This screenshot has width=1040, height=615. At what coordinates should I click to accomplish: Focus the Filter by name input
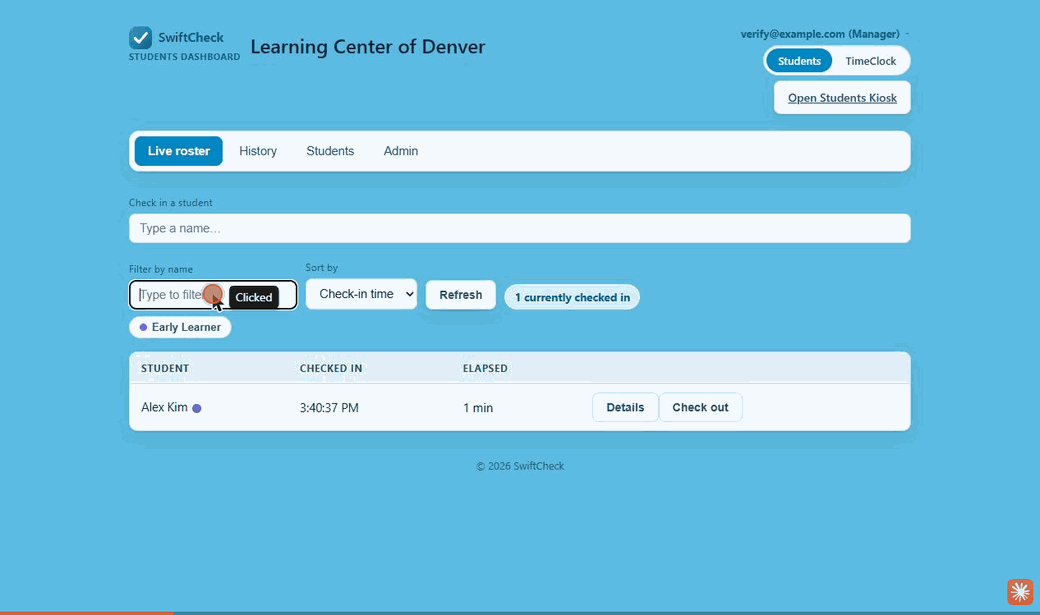(213, 295)
